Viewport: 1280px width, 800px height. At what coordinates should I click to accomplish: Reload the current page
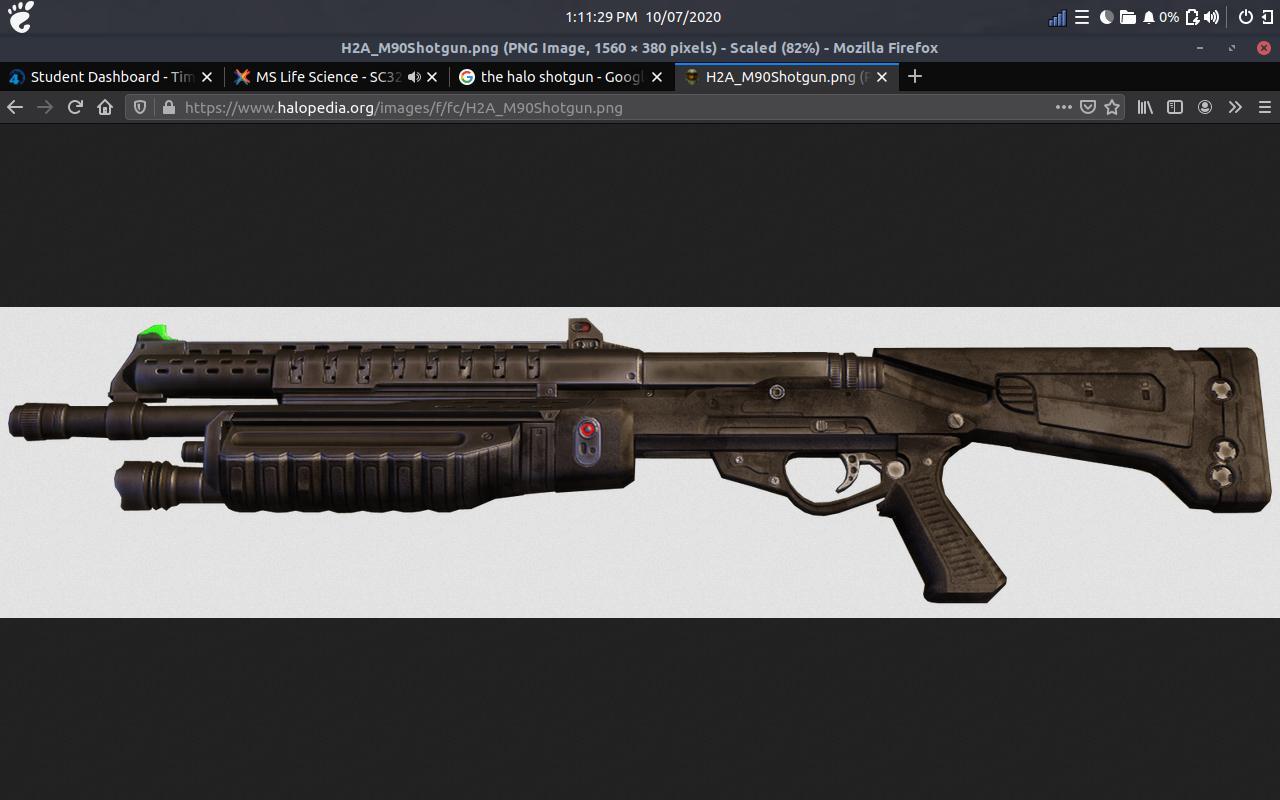point(75,107)
